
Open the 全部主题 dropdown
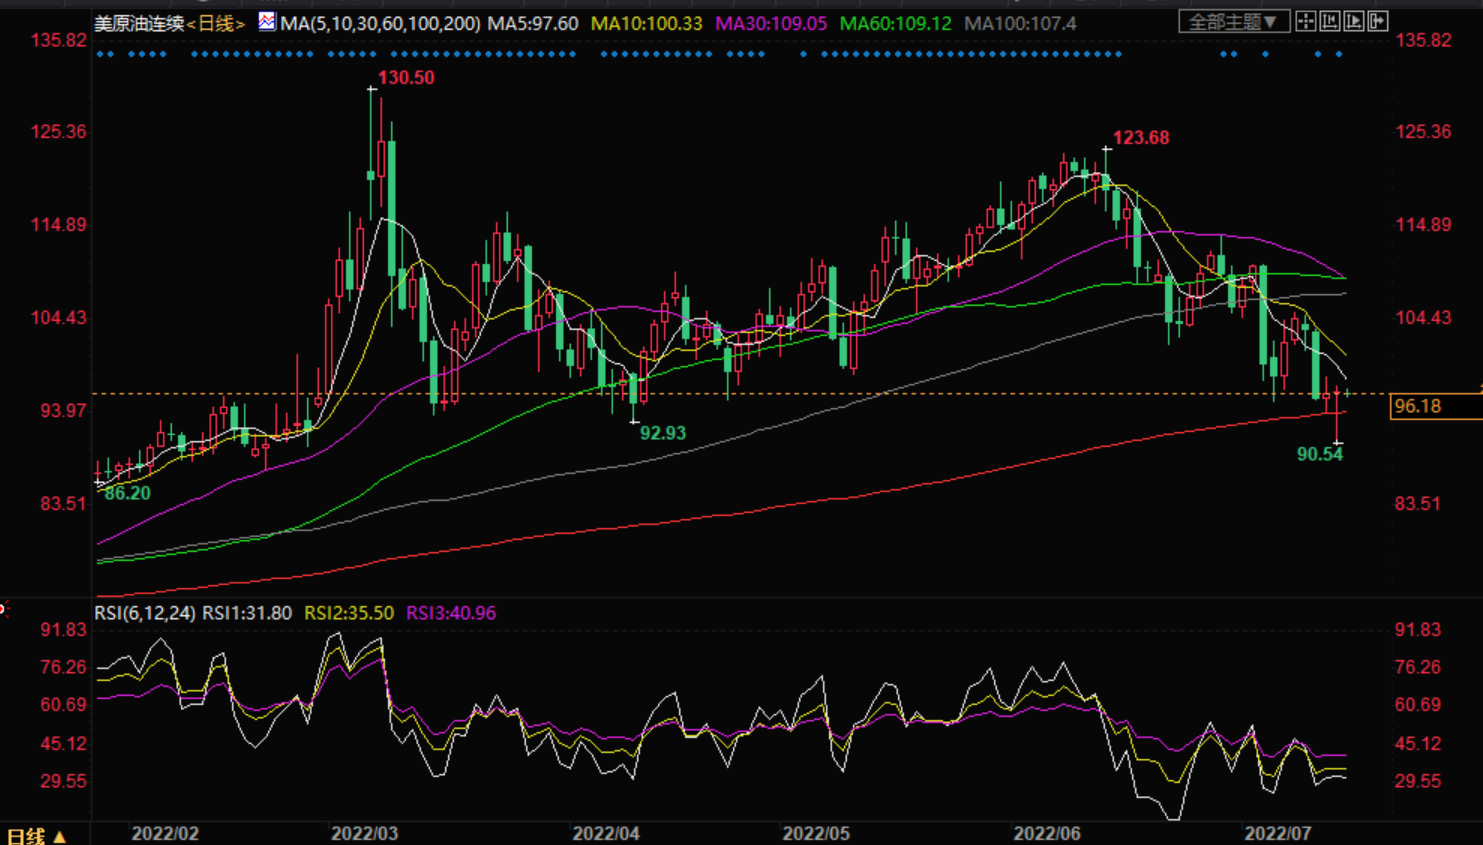(1232, 21)
